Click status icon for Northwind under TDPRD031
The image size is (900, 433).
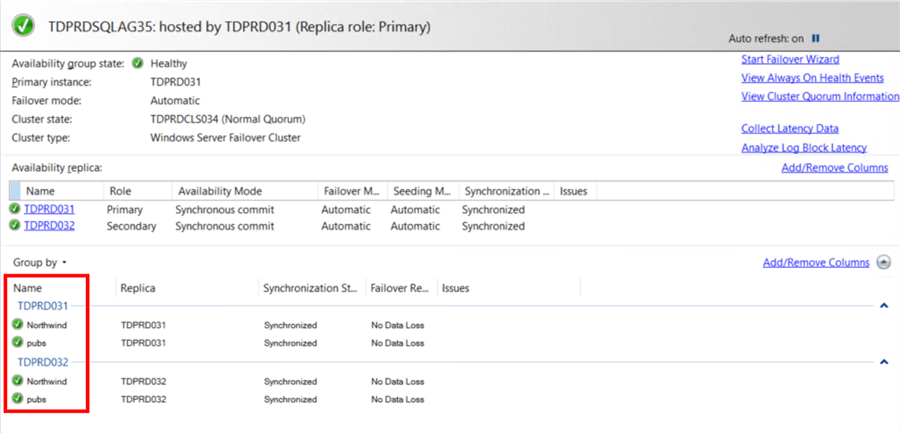18,325
